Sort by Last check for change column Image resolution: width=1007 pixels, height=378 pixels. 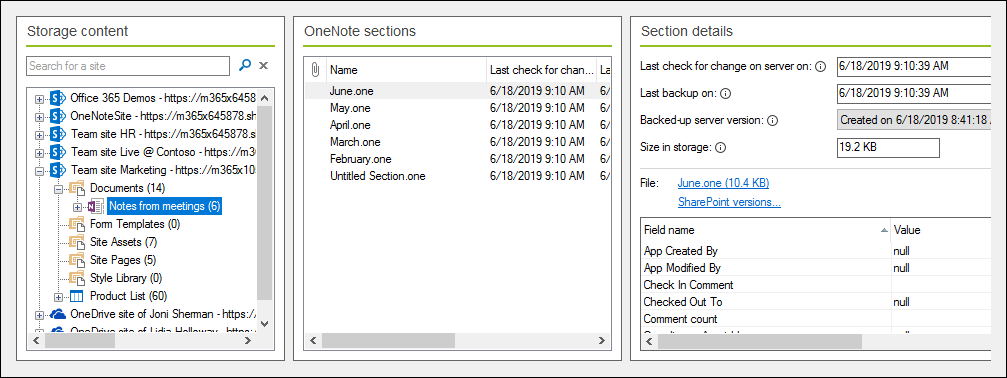(x=541, y=70)
